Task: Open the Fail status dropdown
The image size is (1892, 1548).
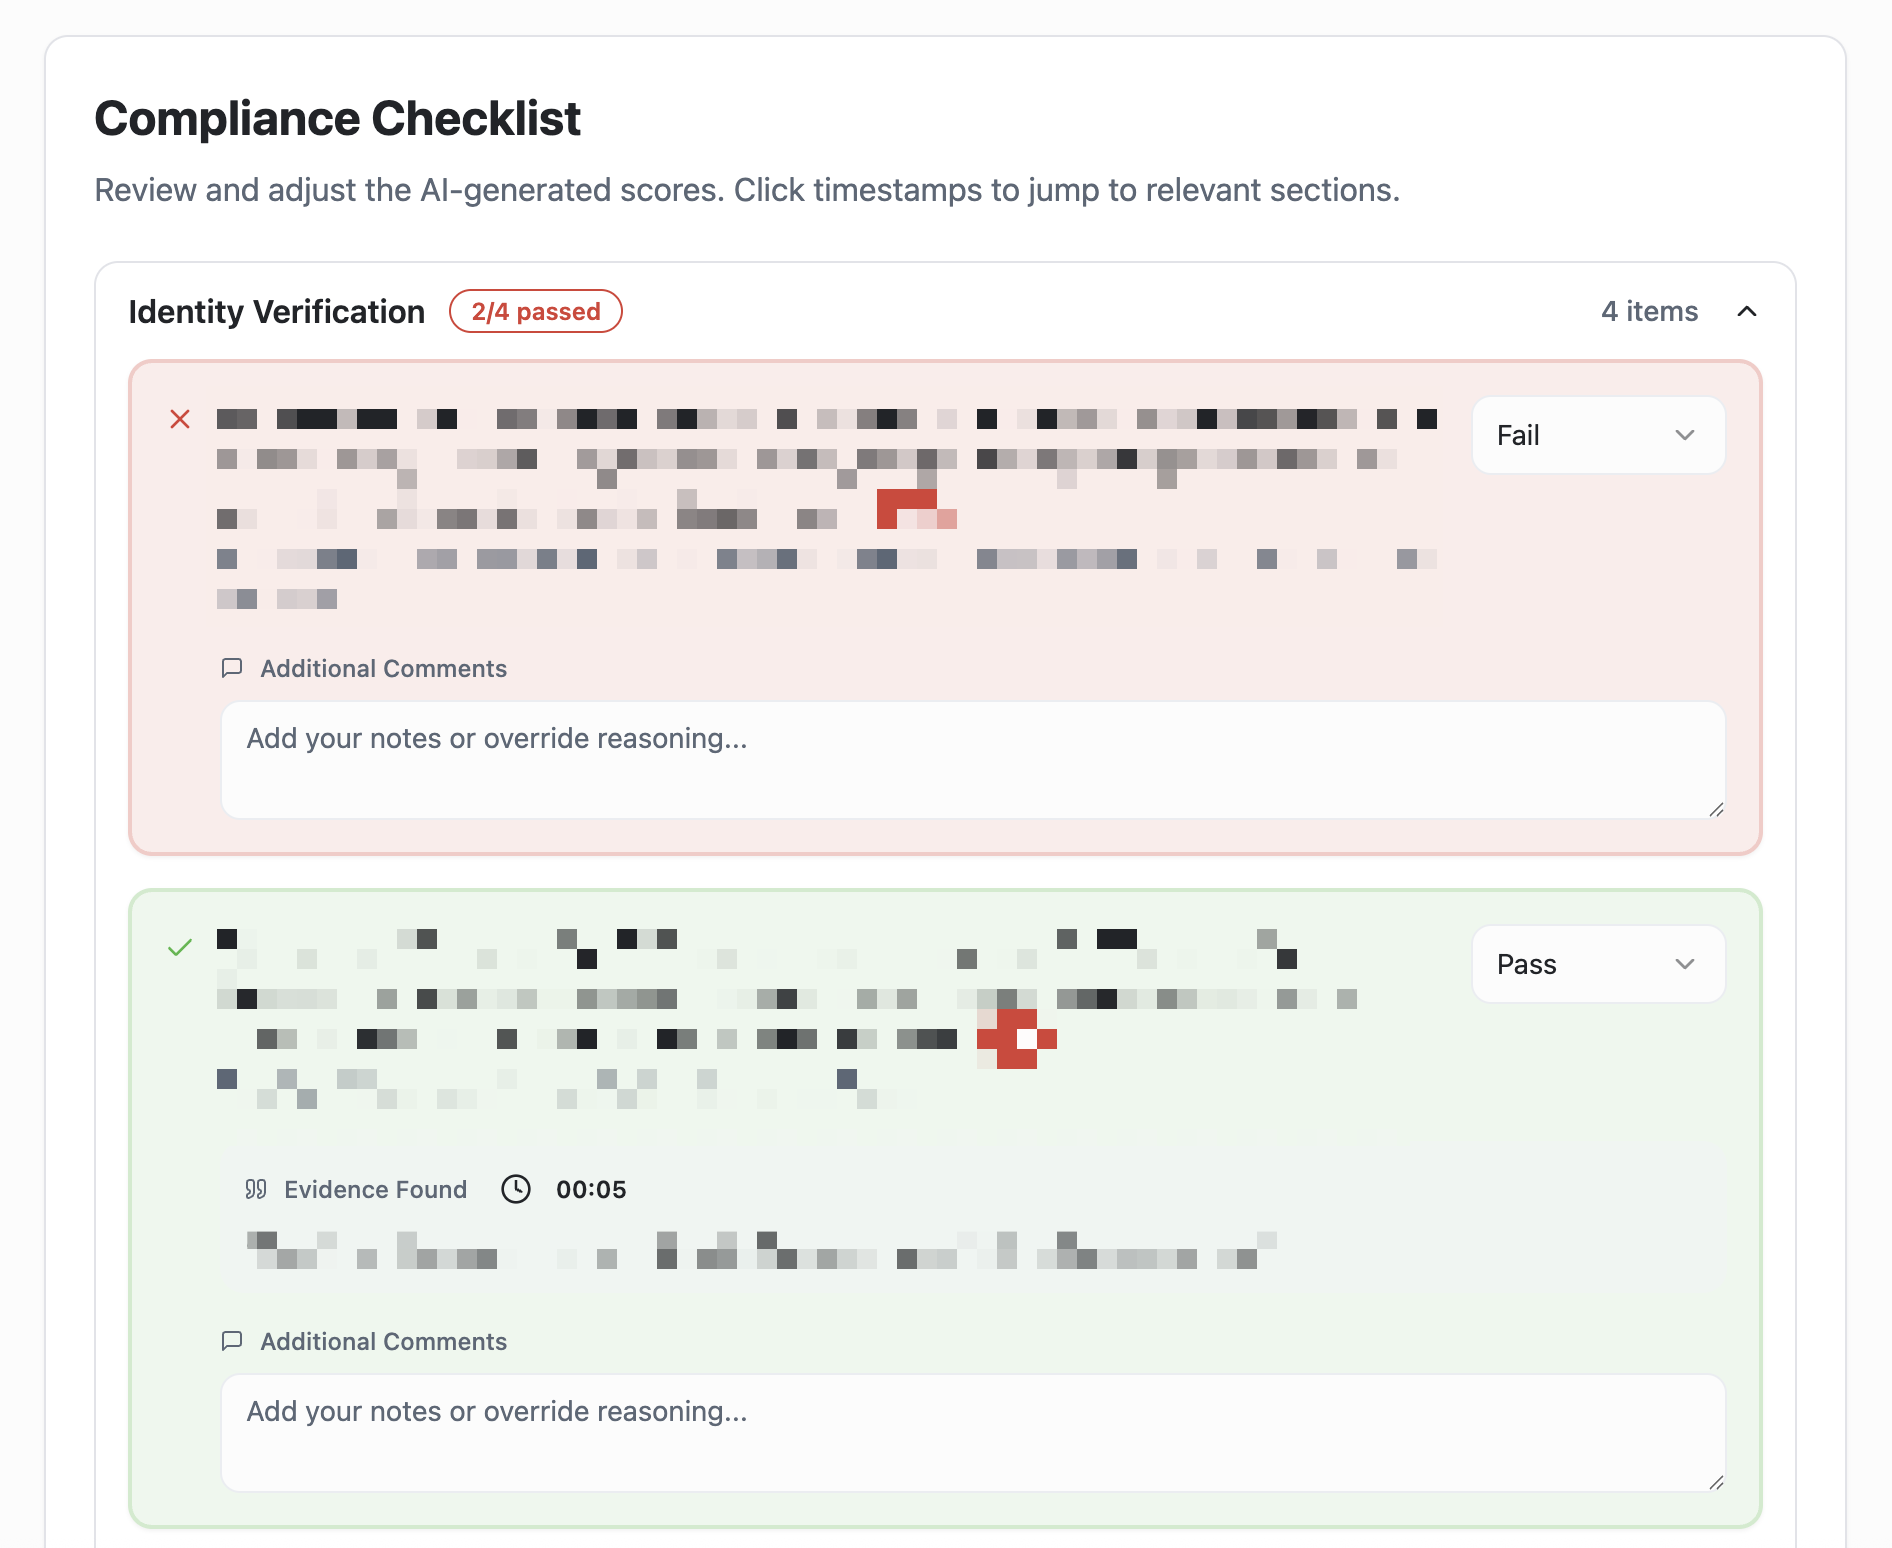Action: 1597,435
